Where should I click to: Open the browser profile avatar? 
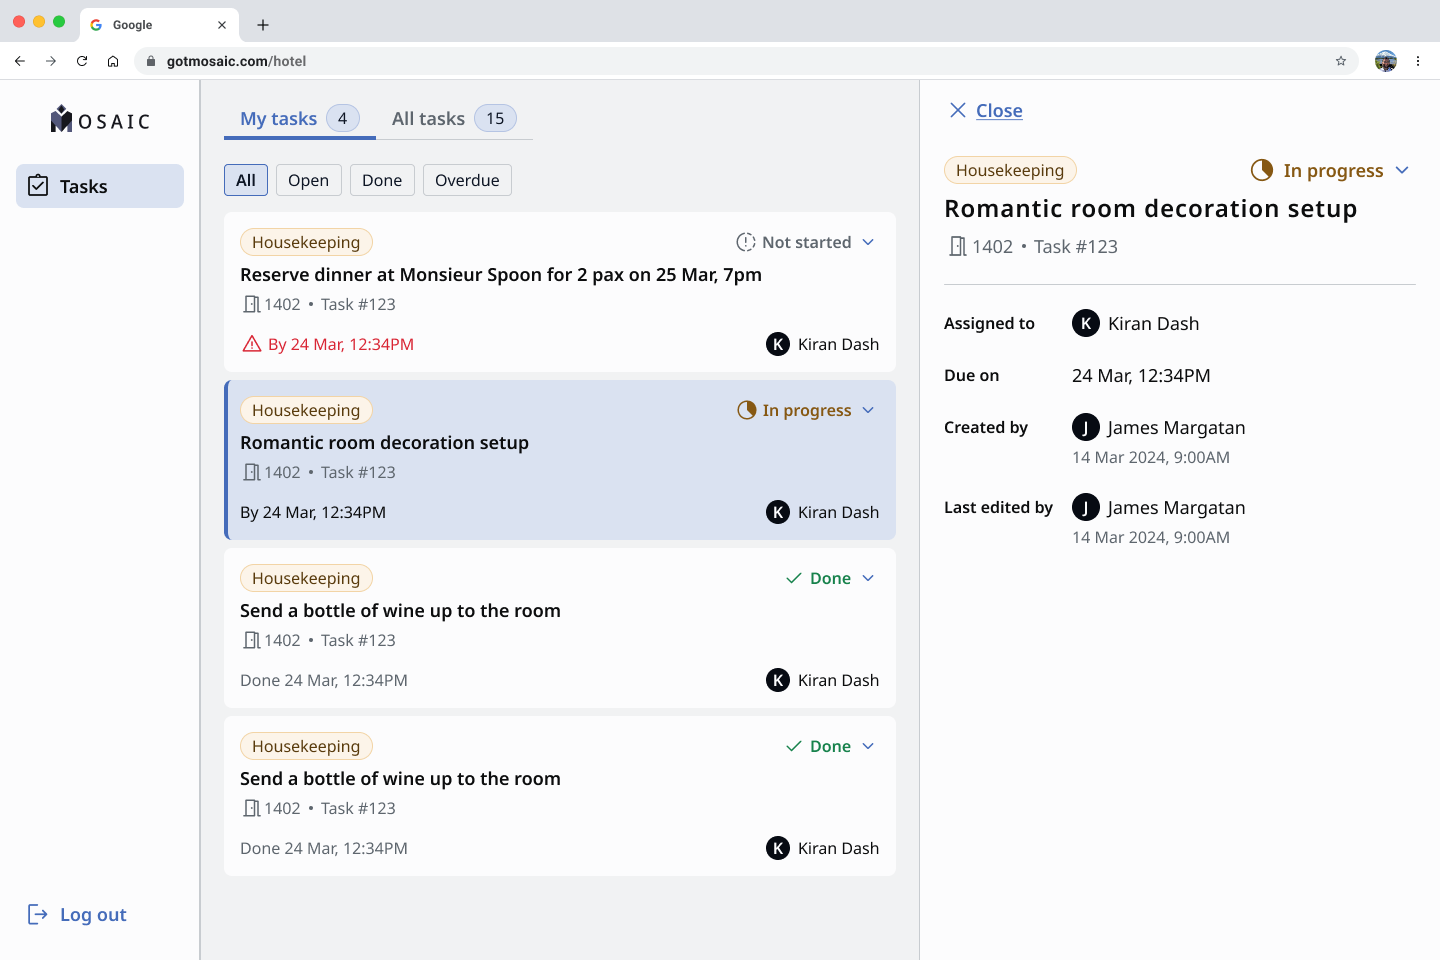tap(1386, 61)
